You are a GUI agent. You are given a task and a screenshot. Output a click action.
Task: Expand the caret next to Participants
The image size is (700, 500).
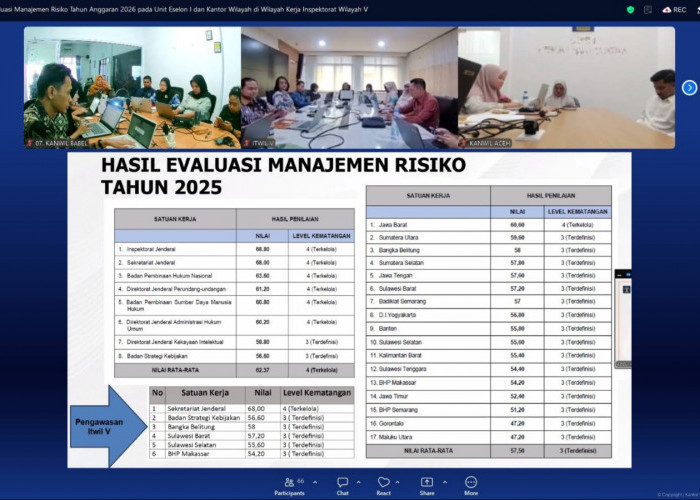click(315, 482)
